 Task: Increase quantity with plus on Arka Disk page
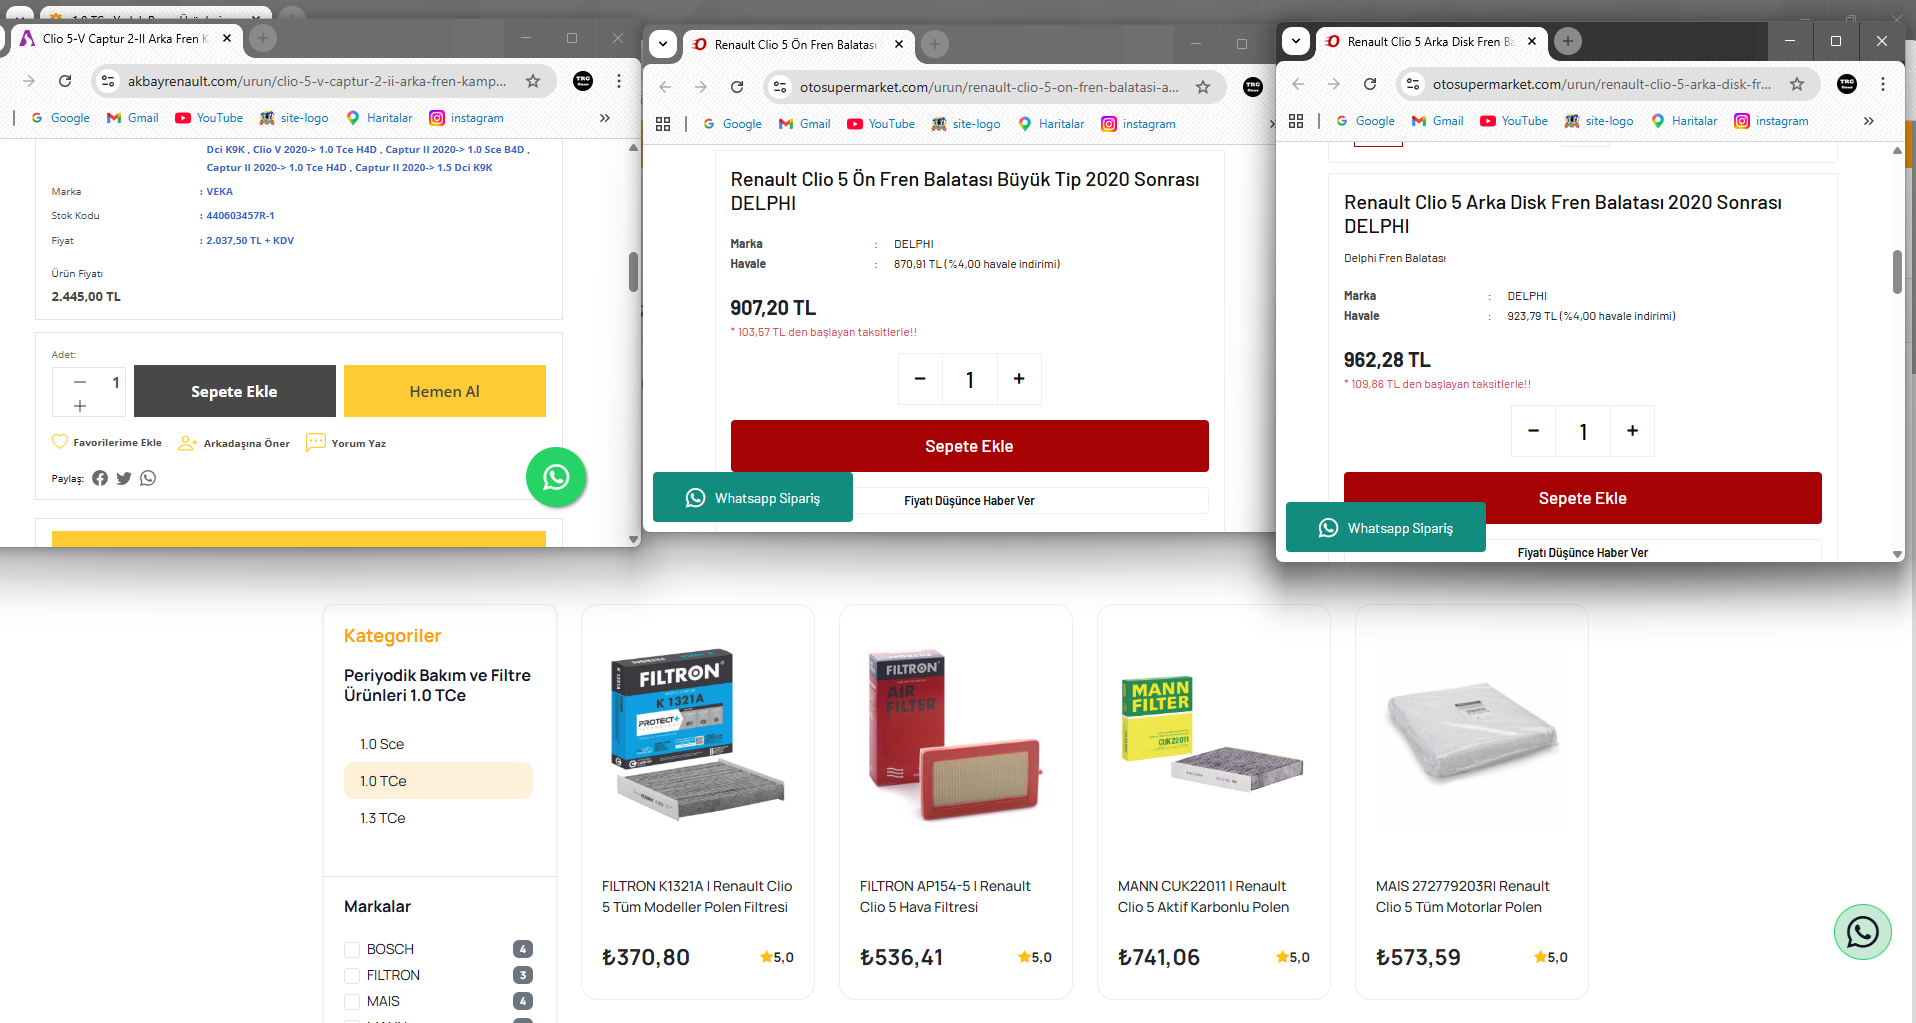click(1632, 431)
